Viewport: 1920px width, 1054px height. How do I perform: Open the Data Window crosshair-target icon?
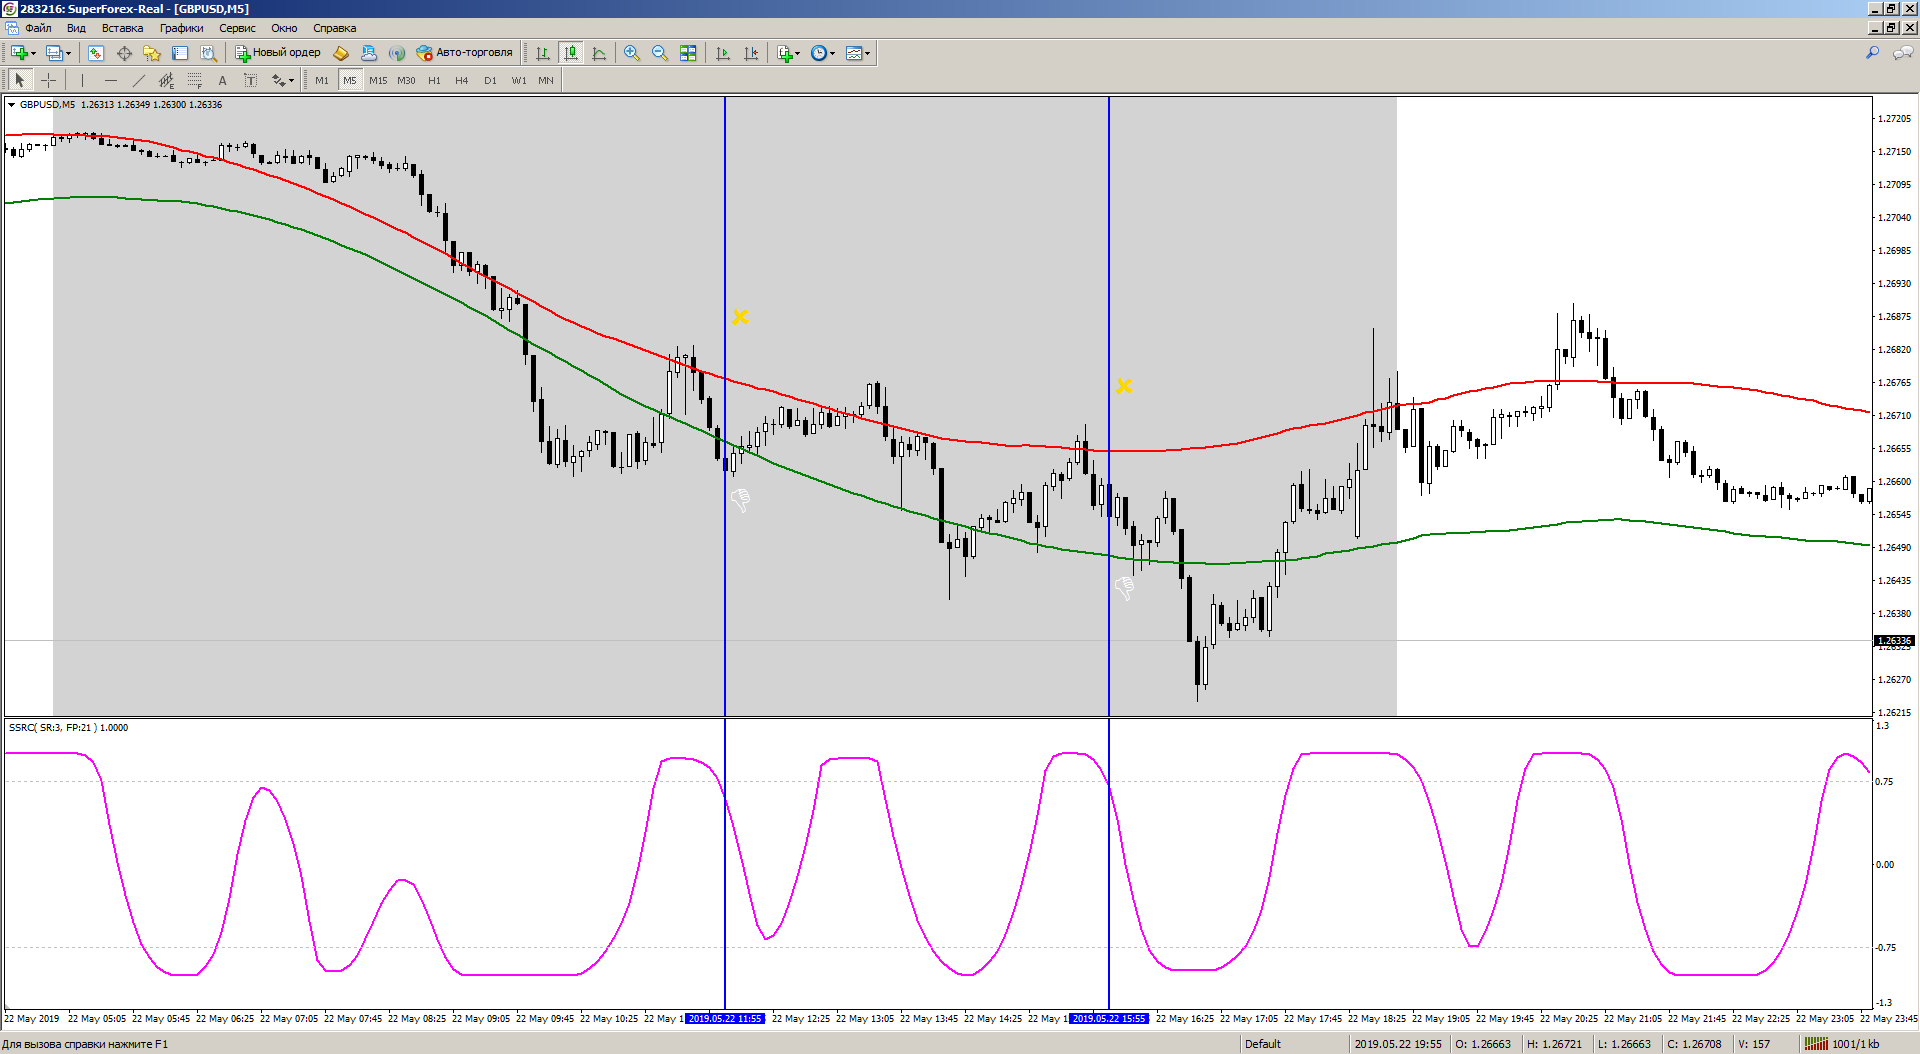(124, 53)
